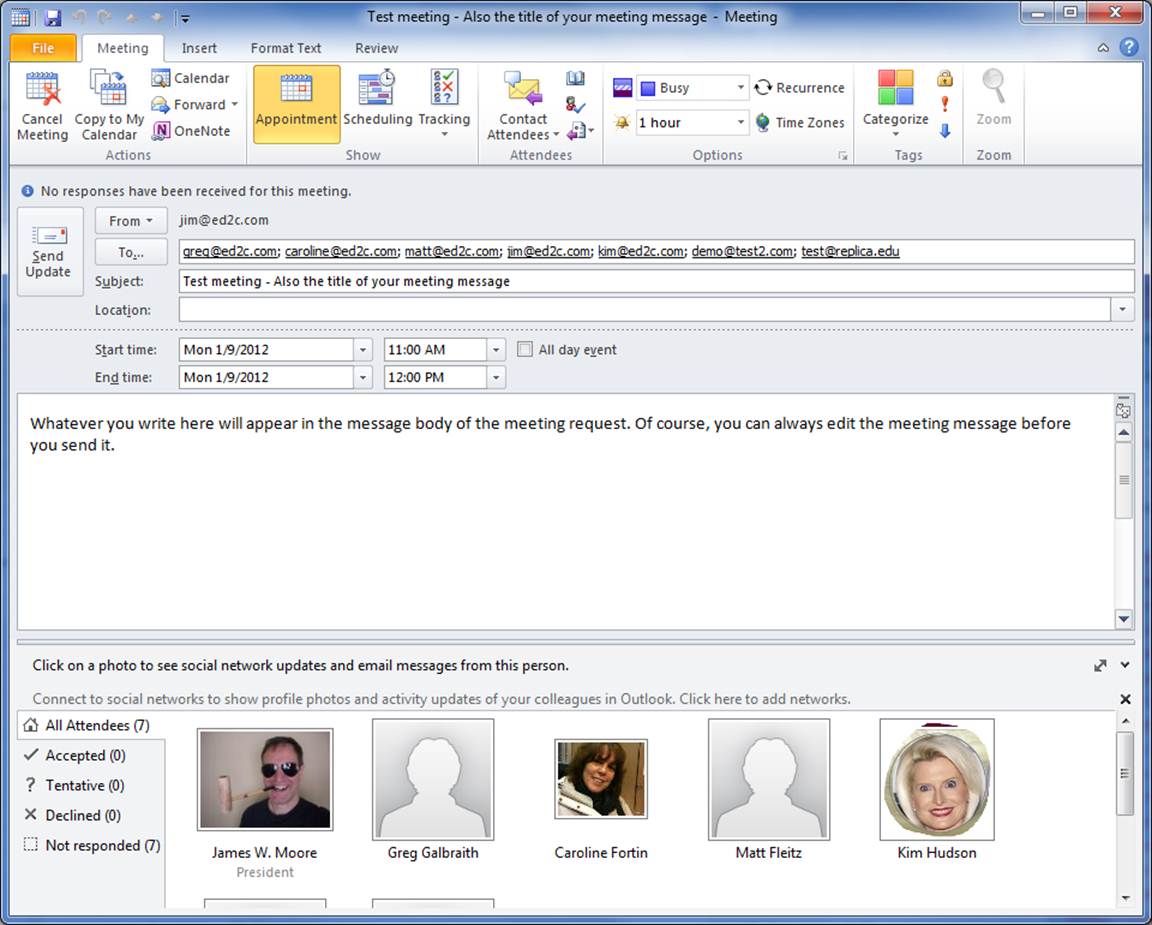The height and width of the screenshot is (925, 1152).
Task: Click Copy to My Calendar icon
Action: [108, 89]
